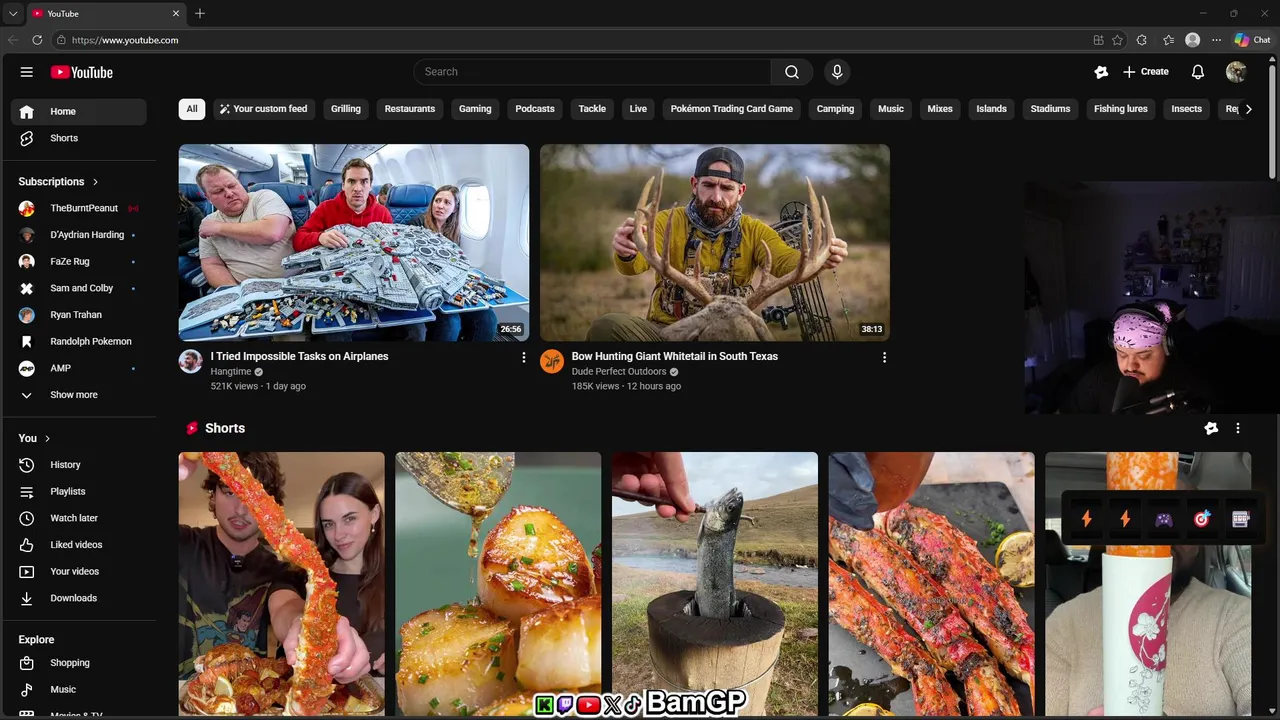This screenshot has height=720, width=1280.
Task: Open a new browser tab
Action: pos(200,13)
